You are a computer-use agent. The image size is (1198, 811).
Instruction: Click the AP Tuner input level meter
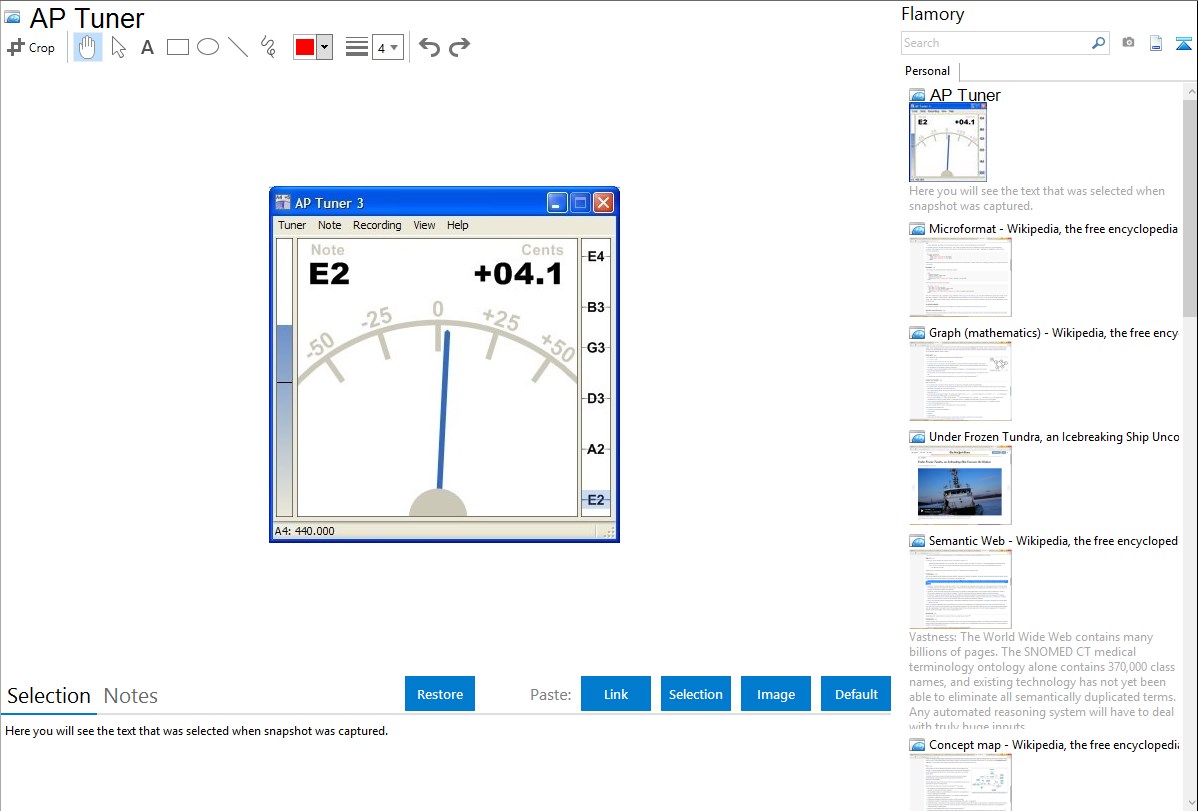click(x=284, y=378)
